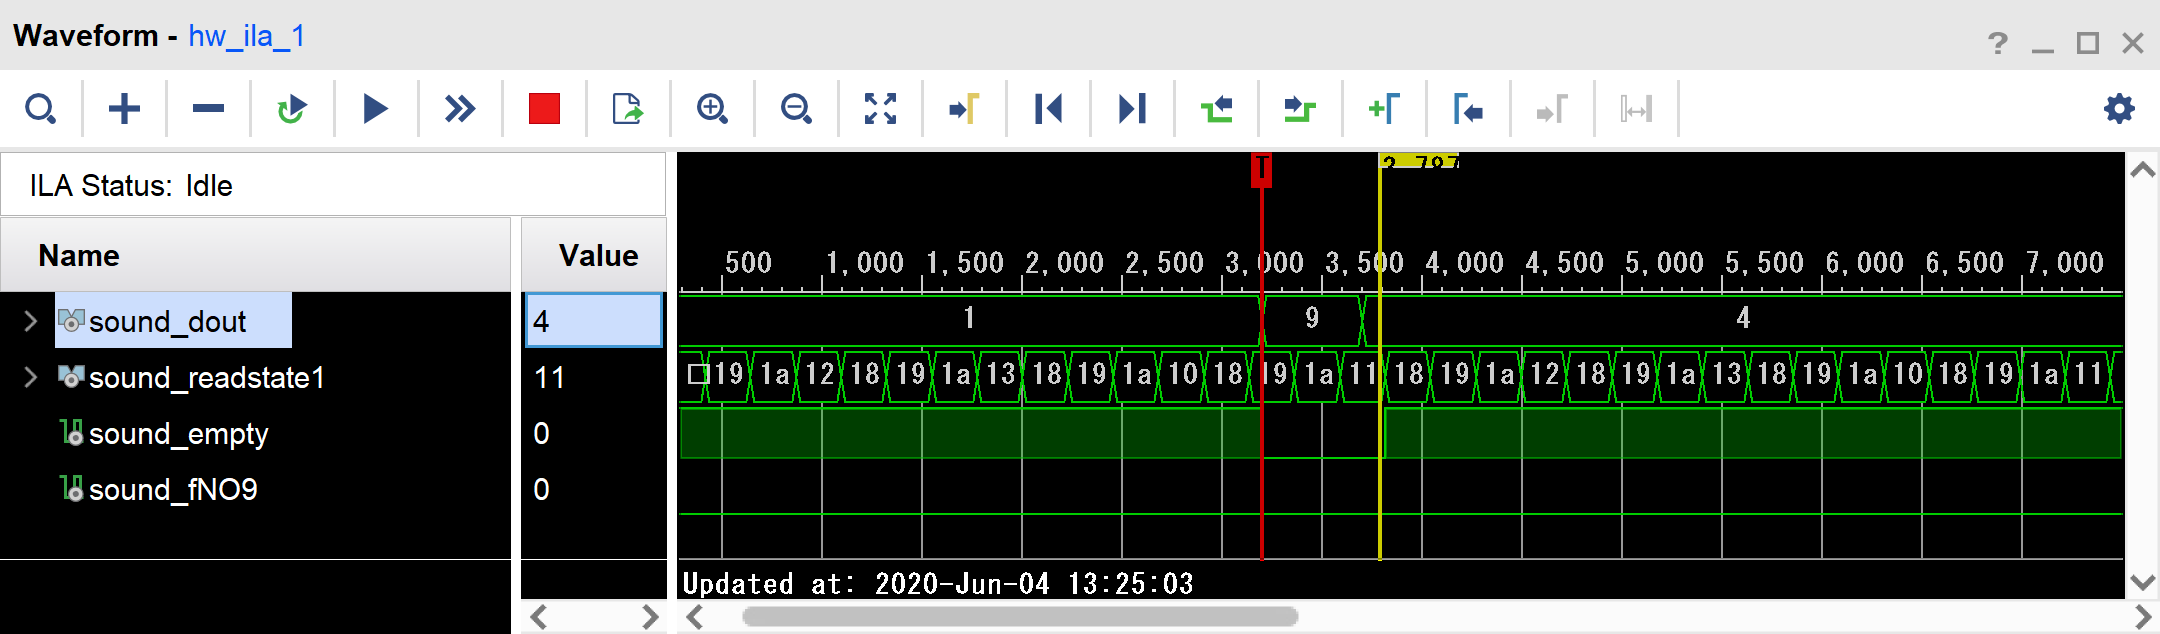Viewport: 2160px width, 634px height.
Task: Run trigger for this ILA core
Action: [x=376, y=108]
